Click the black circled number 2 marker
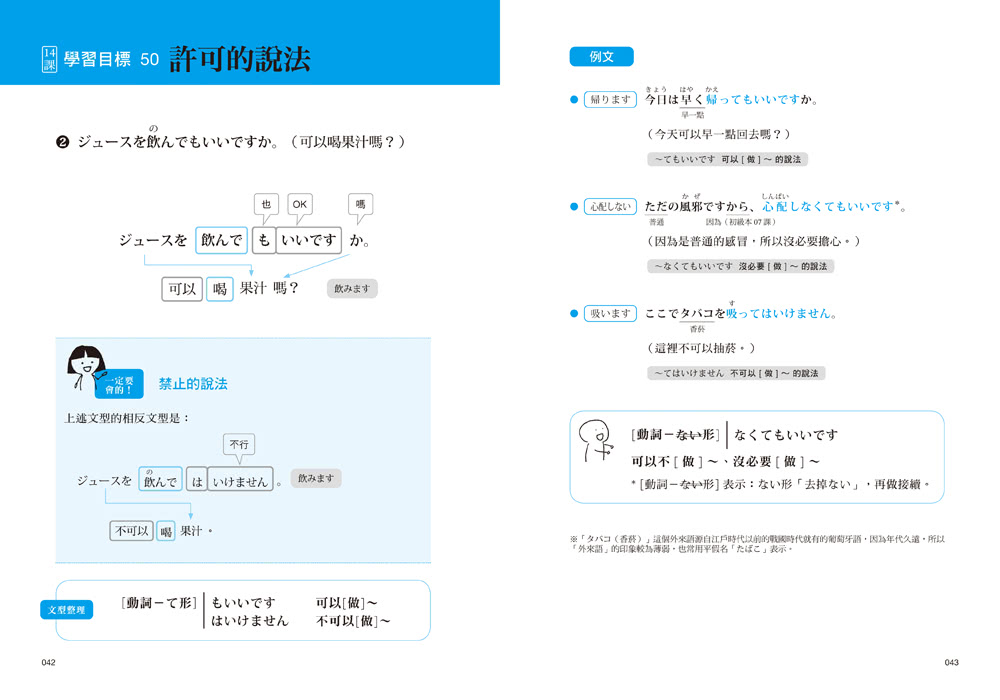1000x700 pixels. coord(62,142)
